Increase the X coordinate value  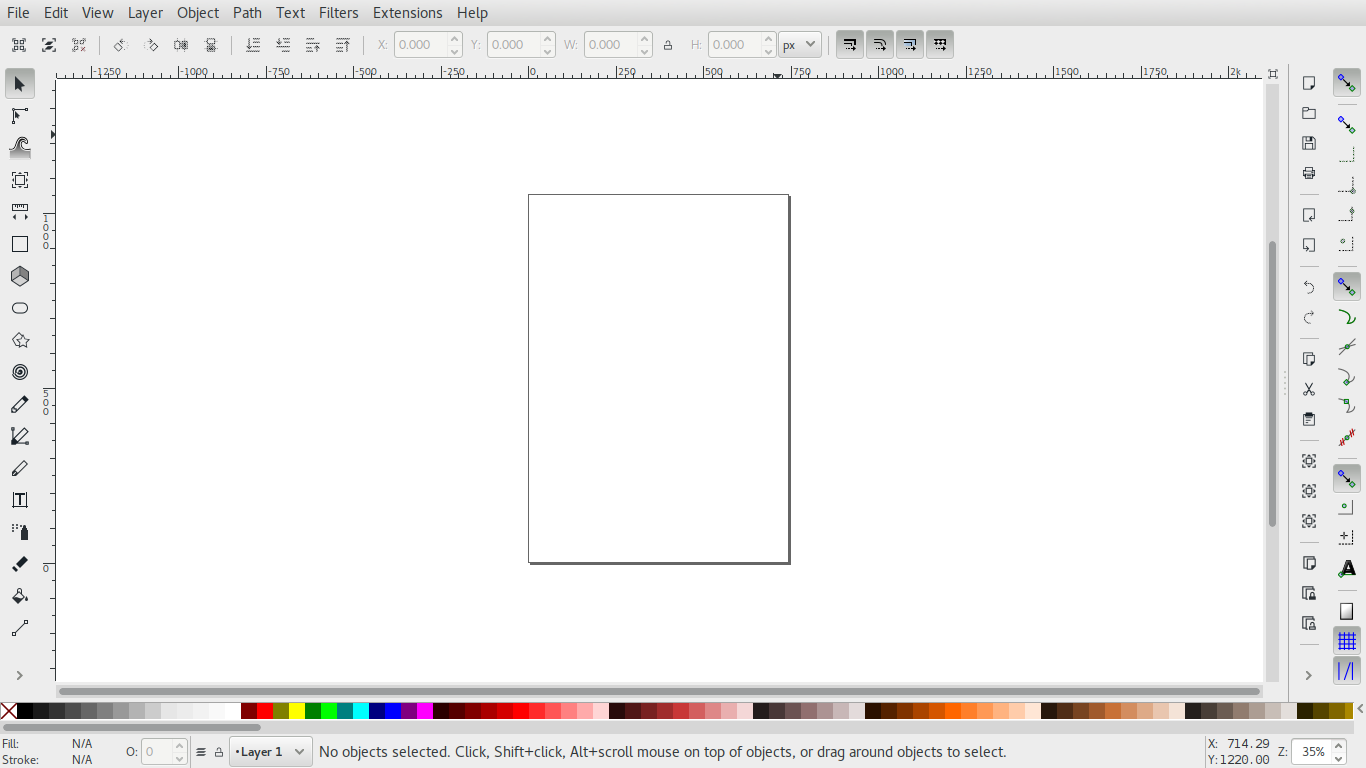click(x=455, y=39)
